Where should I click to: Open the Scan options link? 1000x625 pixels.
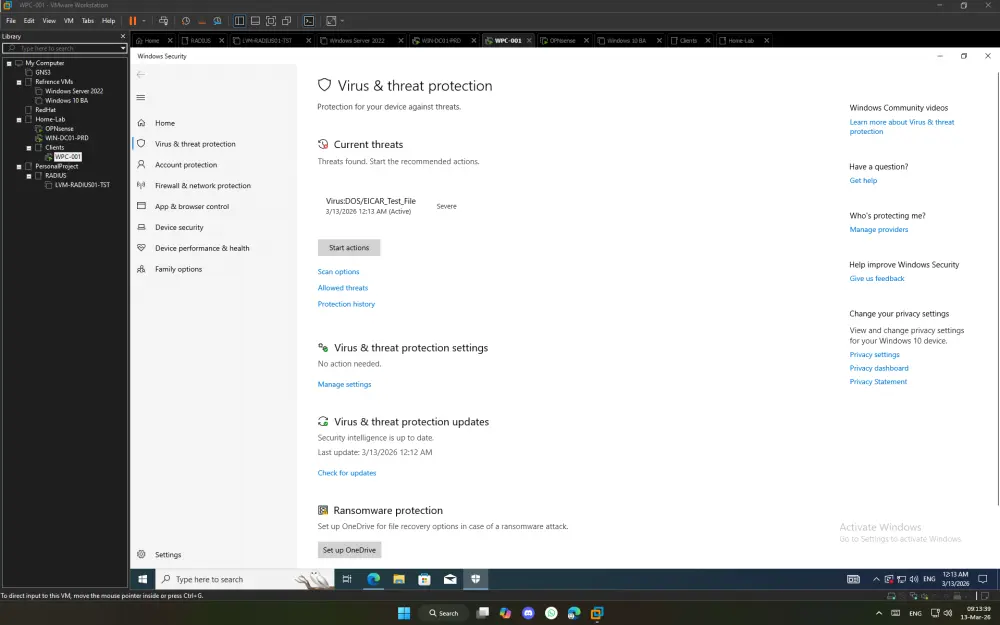(338, 272)
